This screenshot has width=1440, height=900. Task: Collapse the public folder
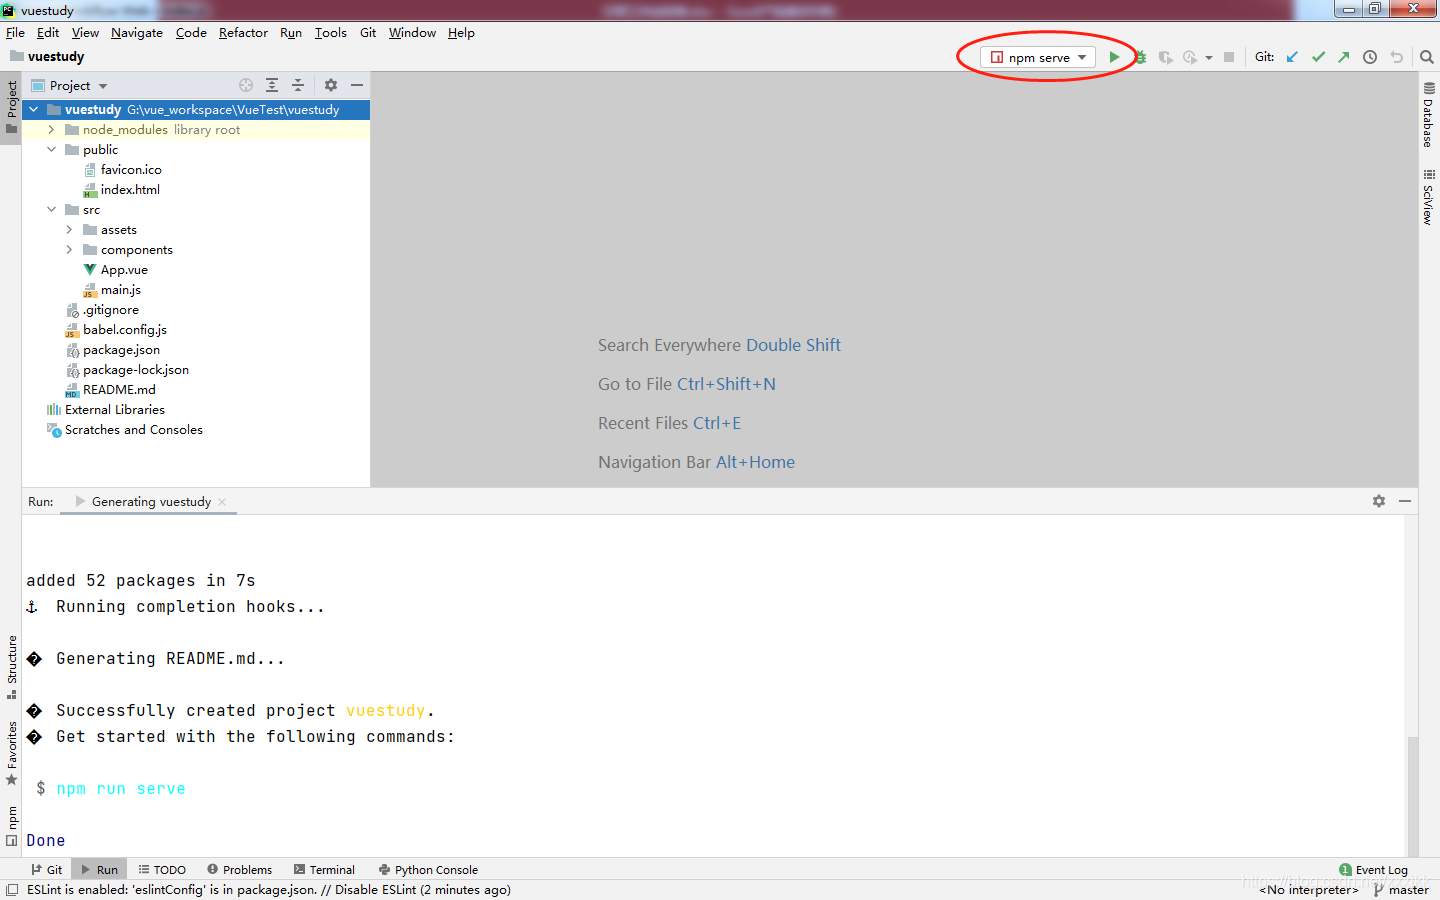pos(52,150)
